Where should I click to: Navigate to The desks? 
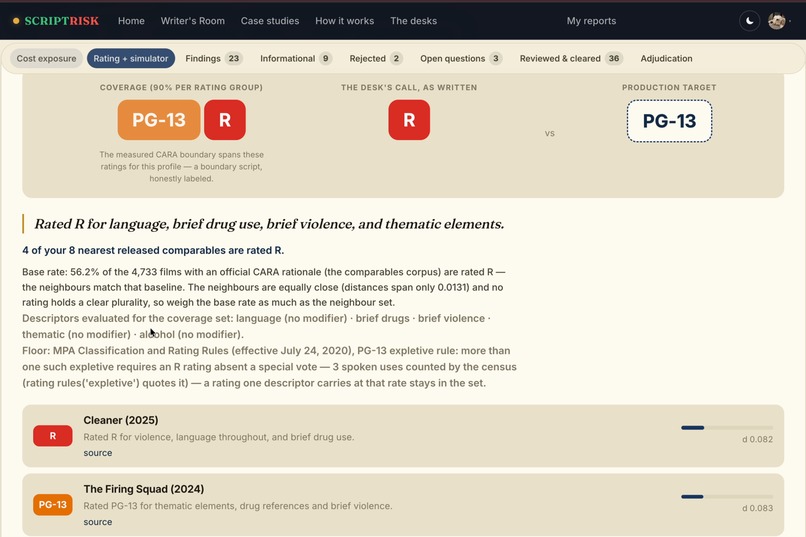pyautogui.click(x=413, y=21)
